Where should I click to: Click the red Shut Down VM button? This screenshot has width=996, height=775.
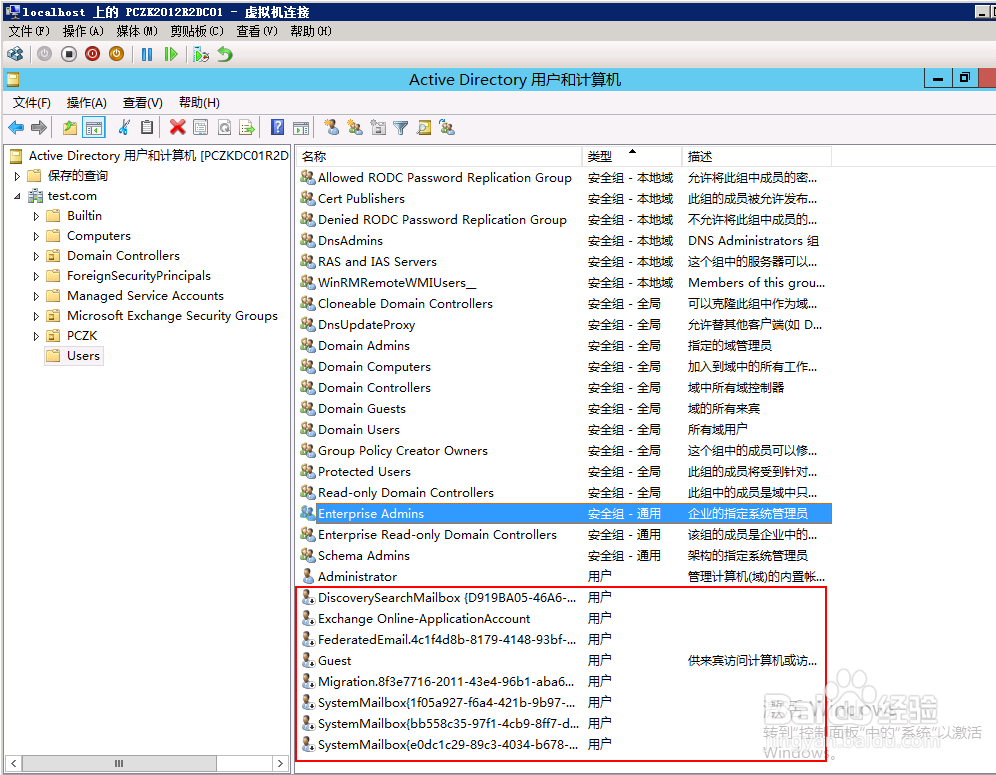pos(93,55)
